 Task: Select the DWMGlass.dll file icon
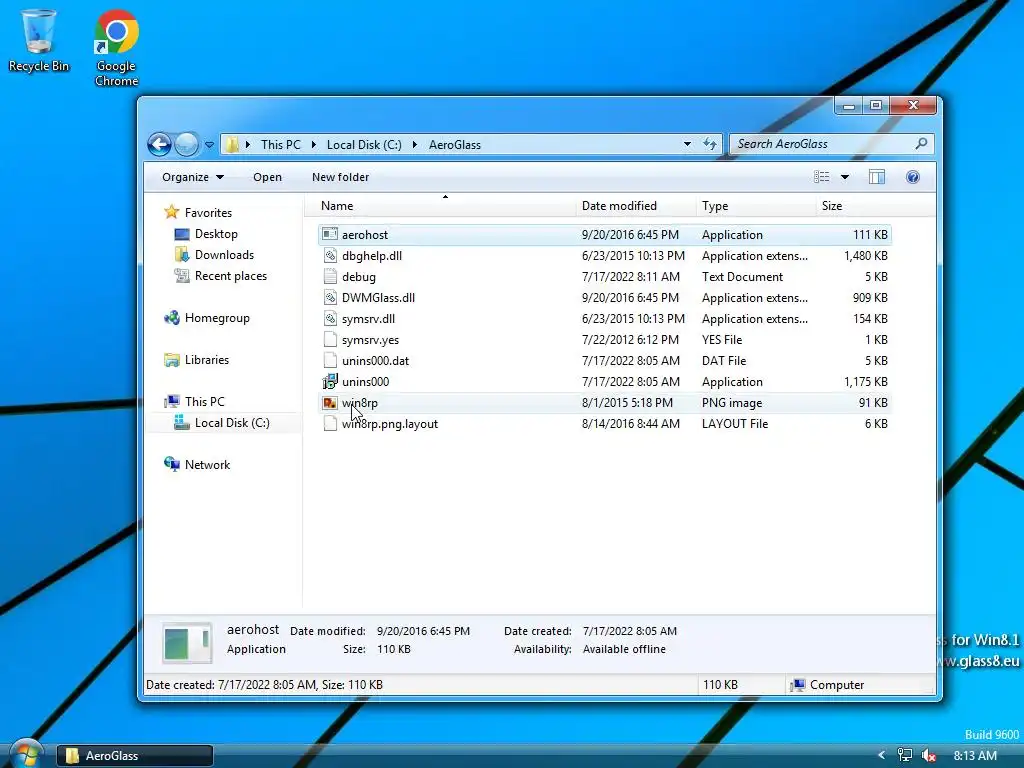tap(330, 297)
